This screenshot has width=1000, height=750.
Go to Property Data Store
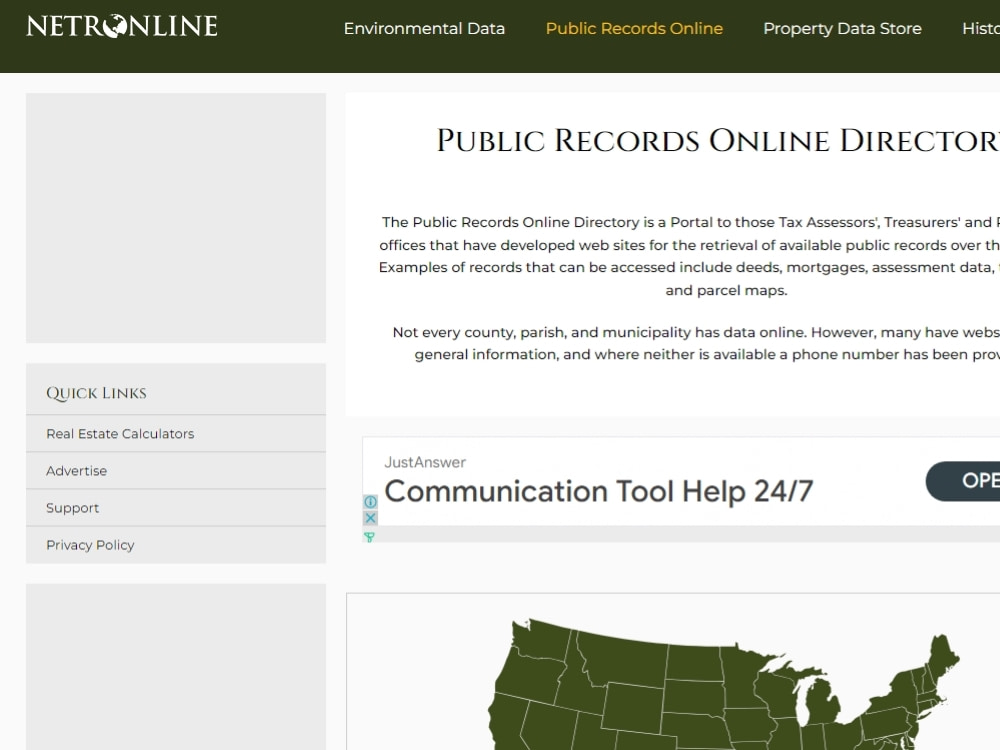point(842,29)
